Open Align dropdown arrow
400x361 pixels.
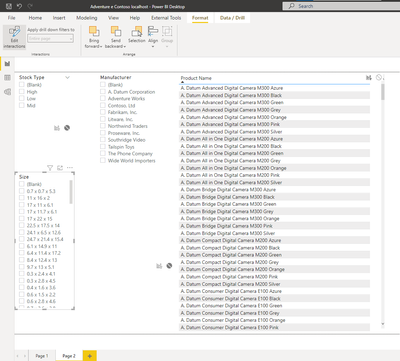[x=153, y=47]
